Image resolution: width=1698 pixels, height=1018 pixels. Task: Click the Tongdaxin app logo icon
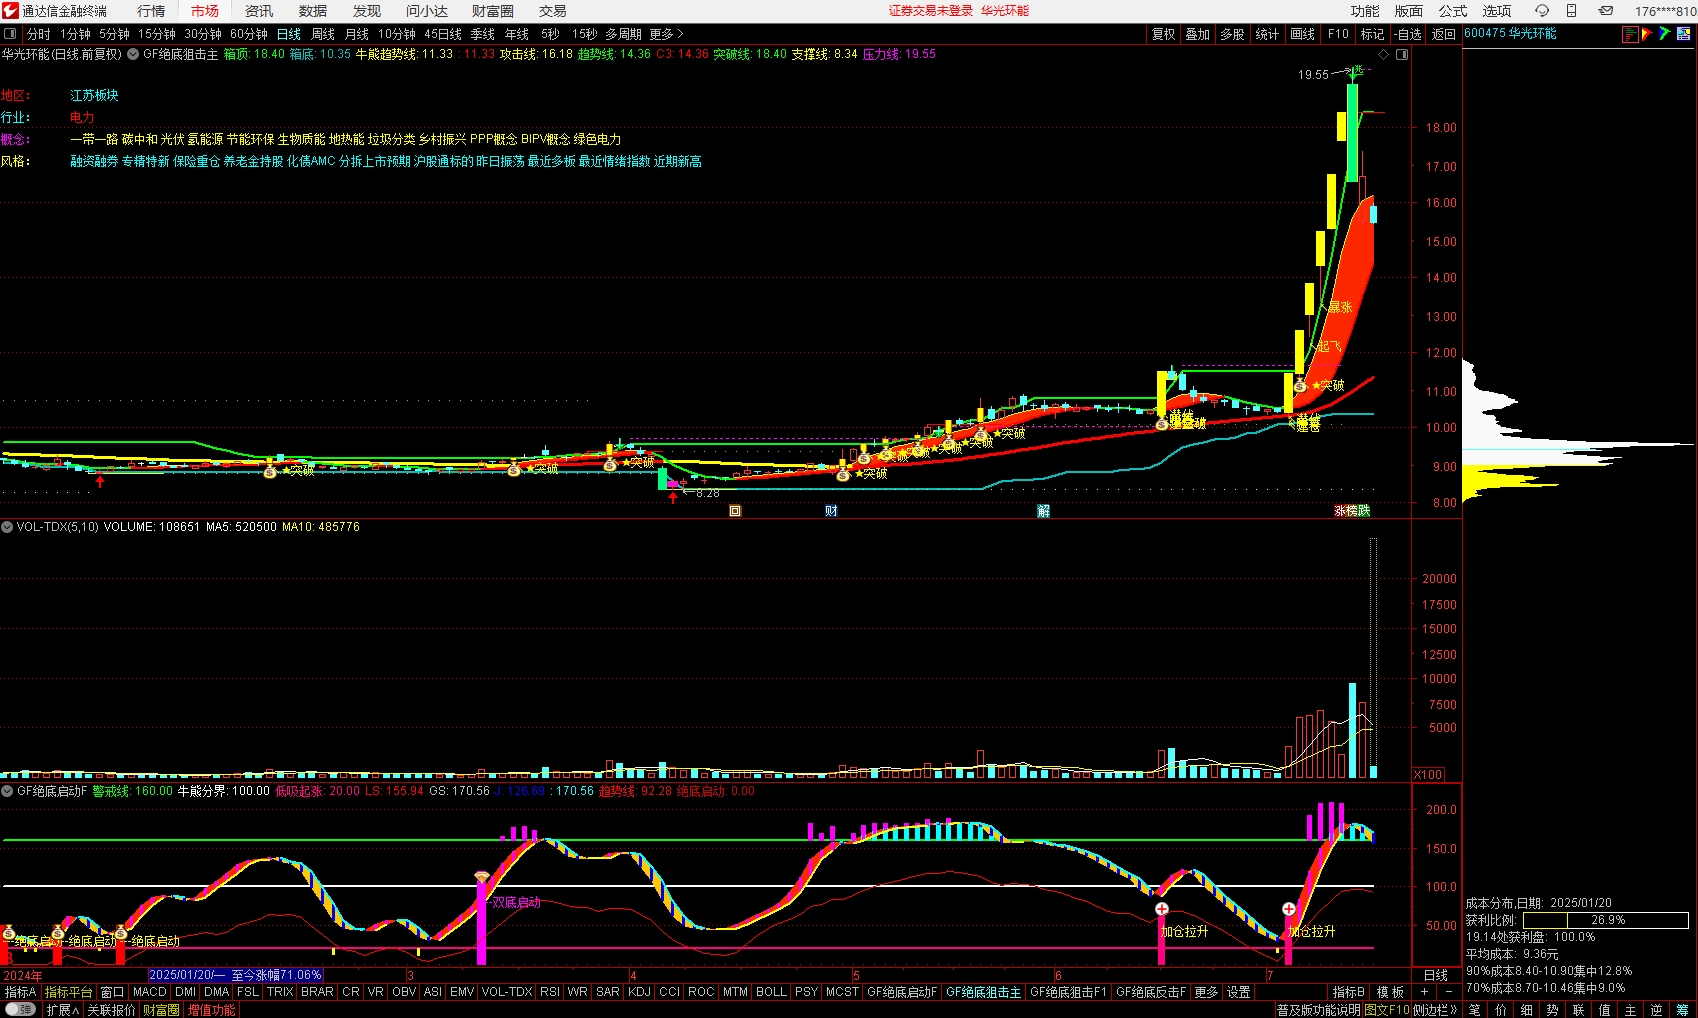click(10, 11)
